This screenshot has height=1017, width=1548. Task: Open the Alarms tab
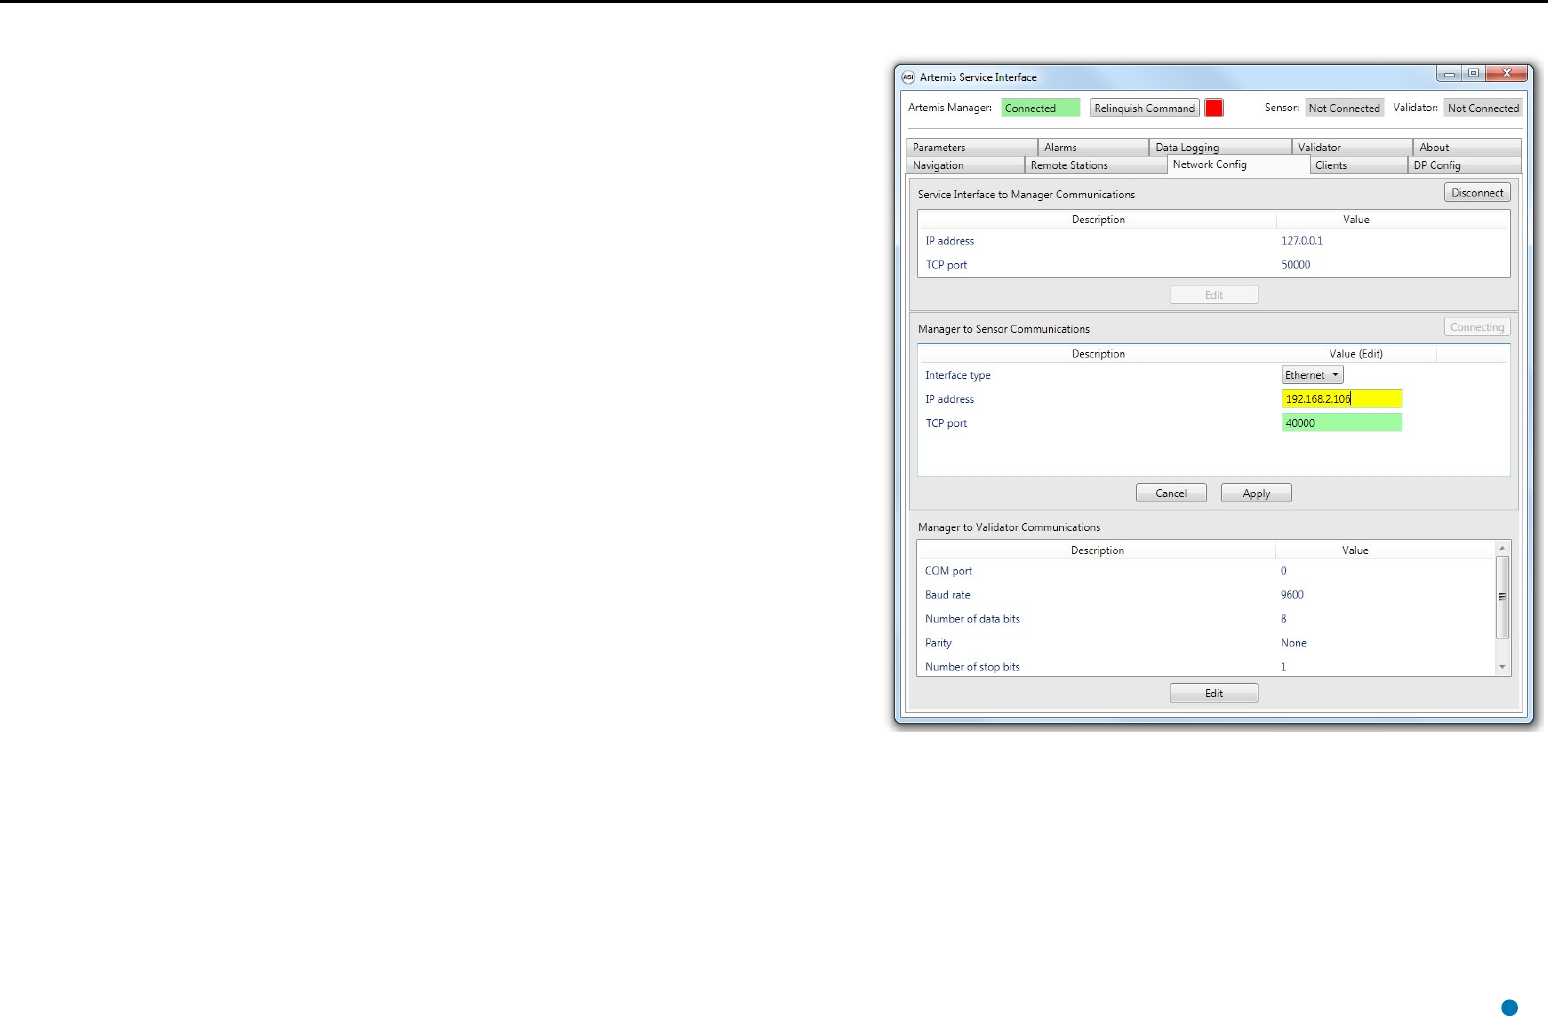point(1094,147)
